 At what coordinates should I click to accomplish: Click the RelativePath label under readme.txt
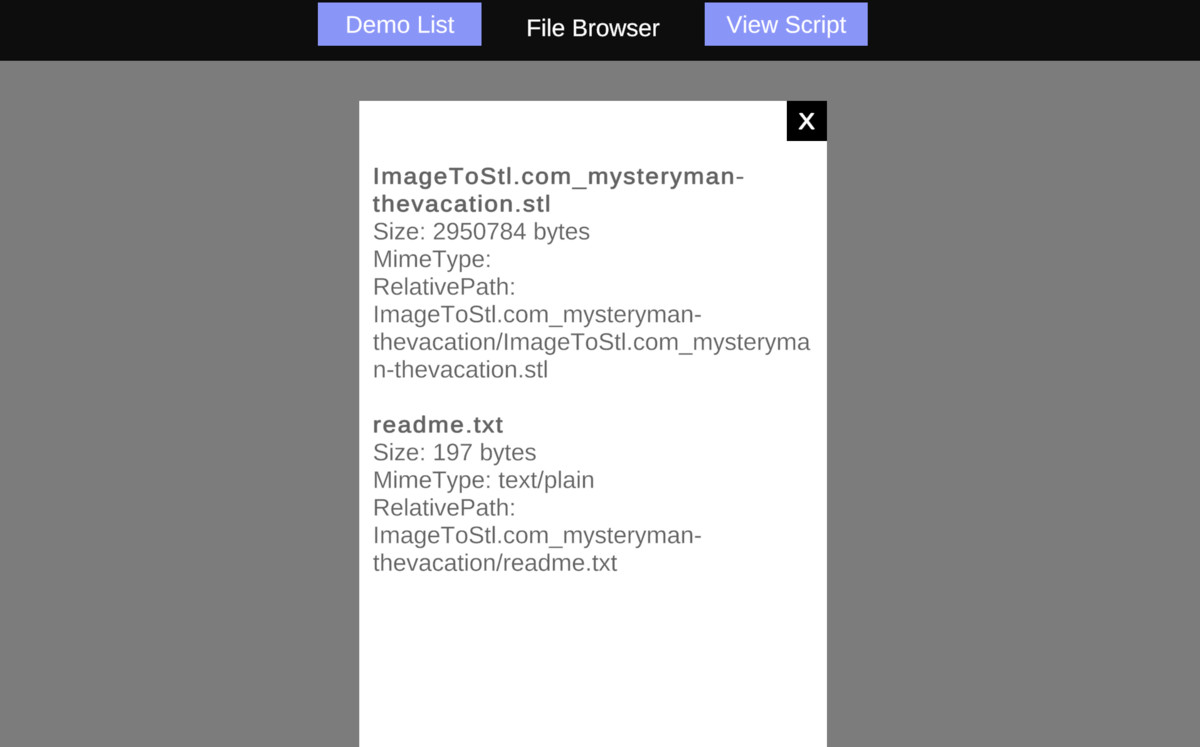[444, 507]
